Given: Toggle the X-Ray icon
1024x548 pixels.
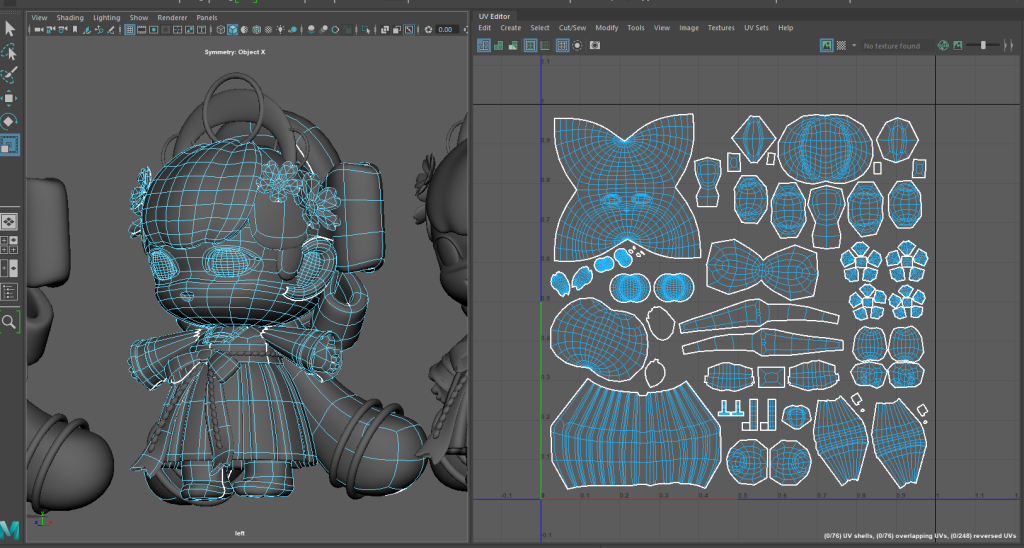Looking at the screenshot, I should tap(385, 29).
